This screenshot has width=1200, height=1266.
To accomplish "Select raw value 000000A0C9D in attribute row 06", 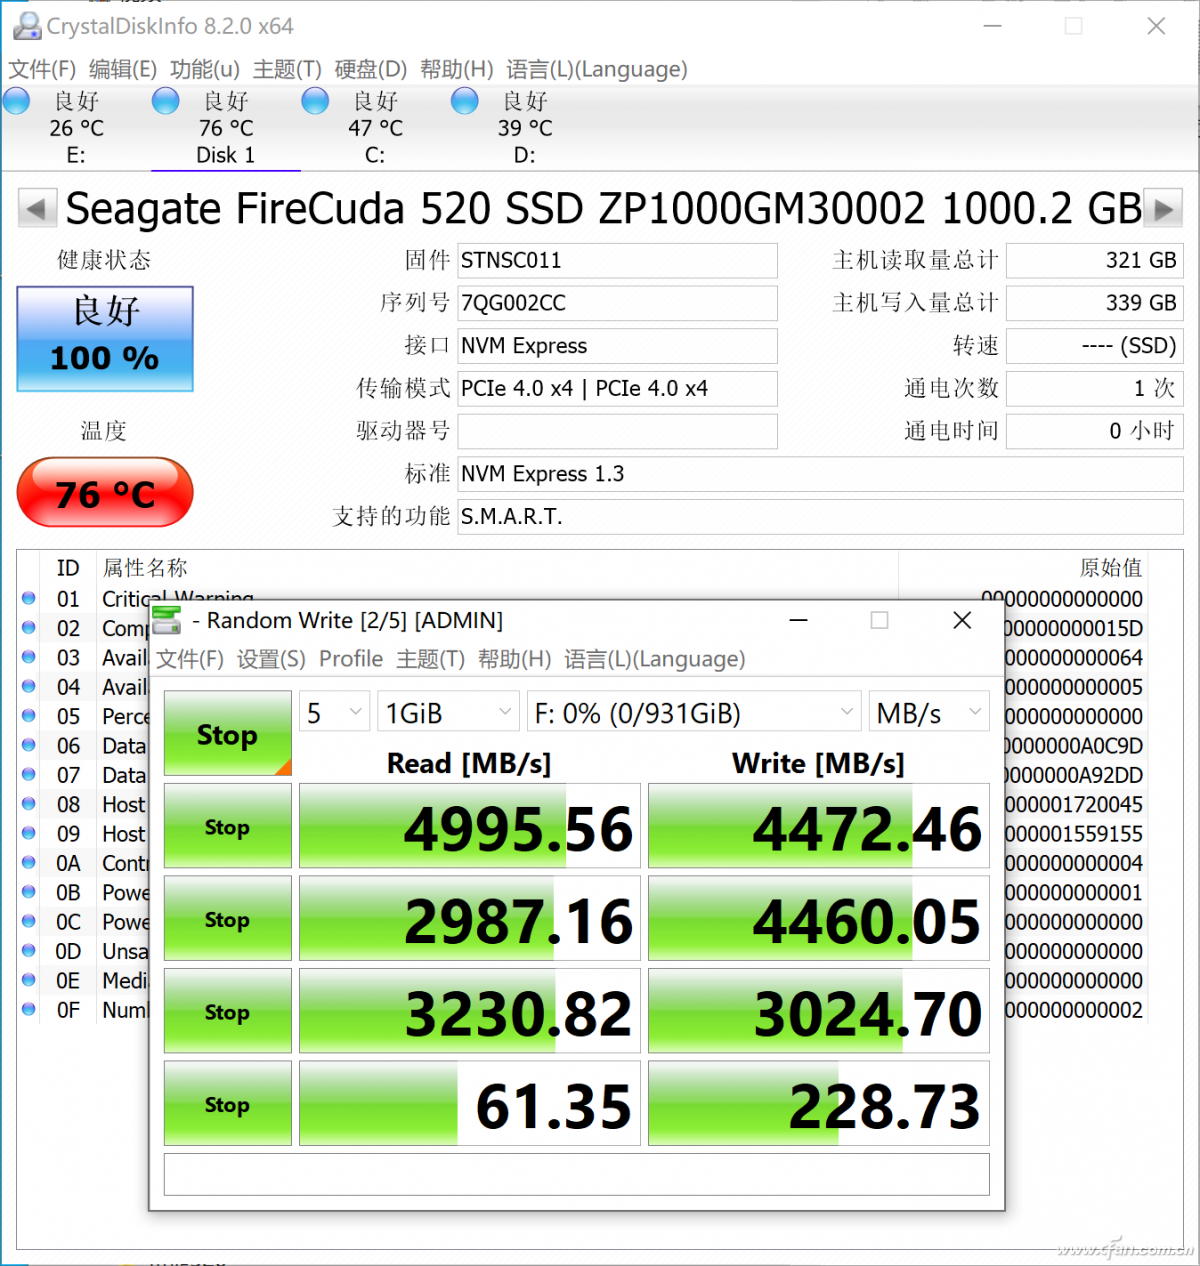I will pos(1073,746).
